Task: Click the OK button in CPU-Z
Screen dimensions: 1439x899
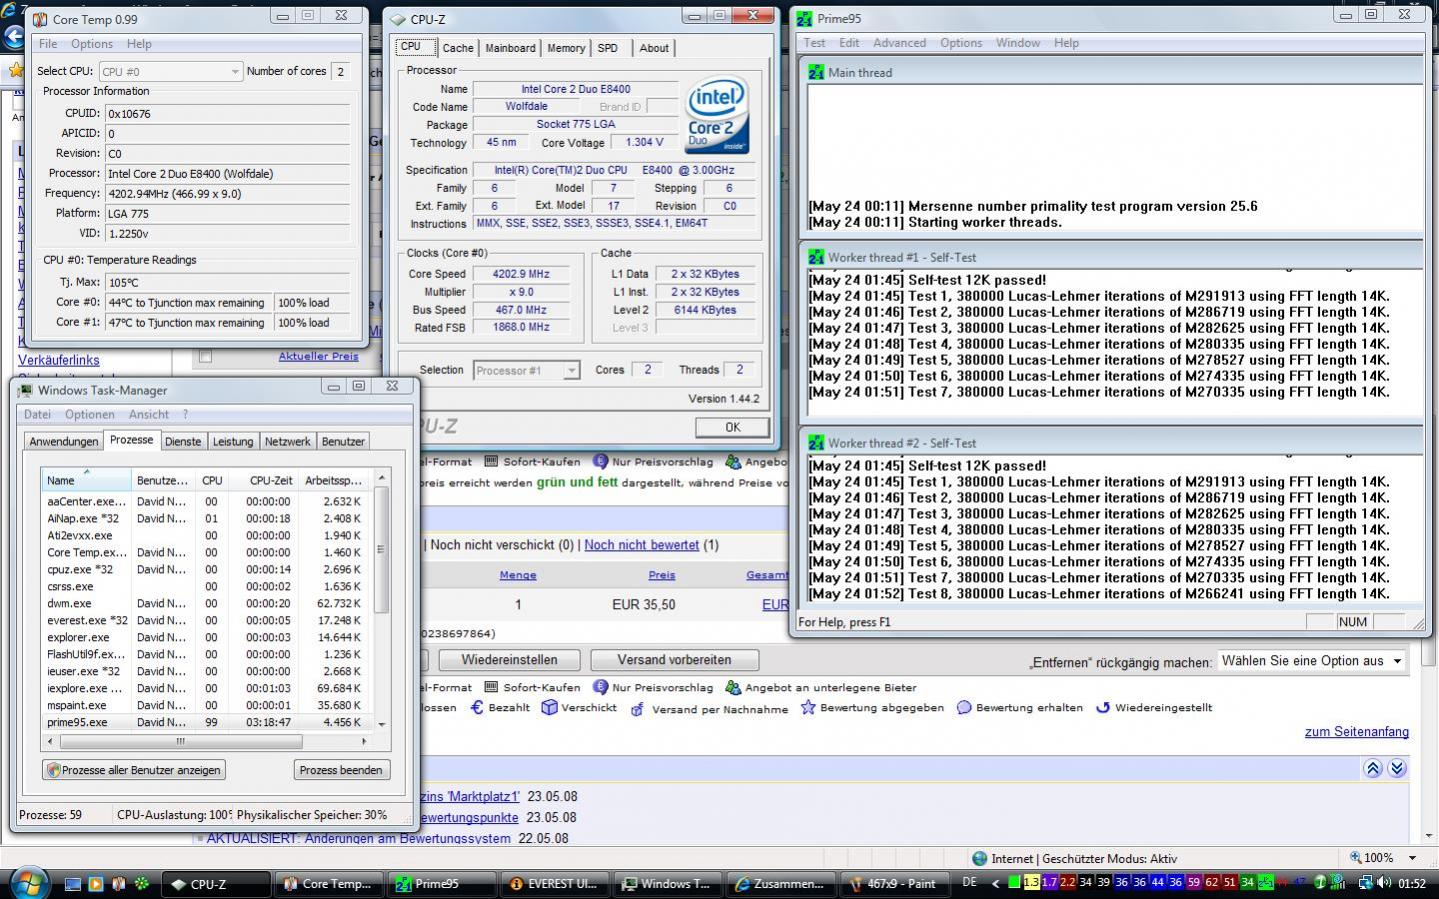Action: tap(732, 427)
